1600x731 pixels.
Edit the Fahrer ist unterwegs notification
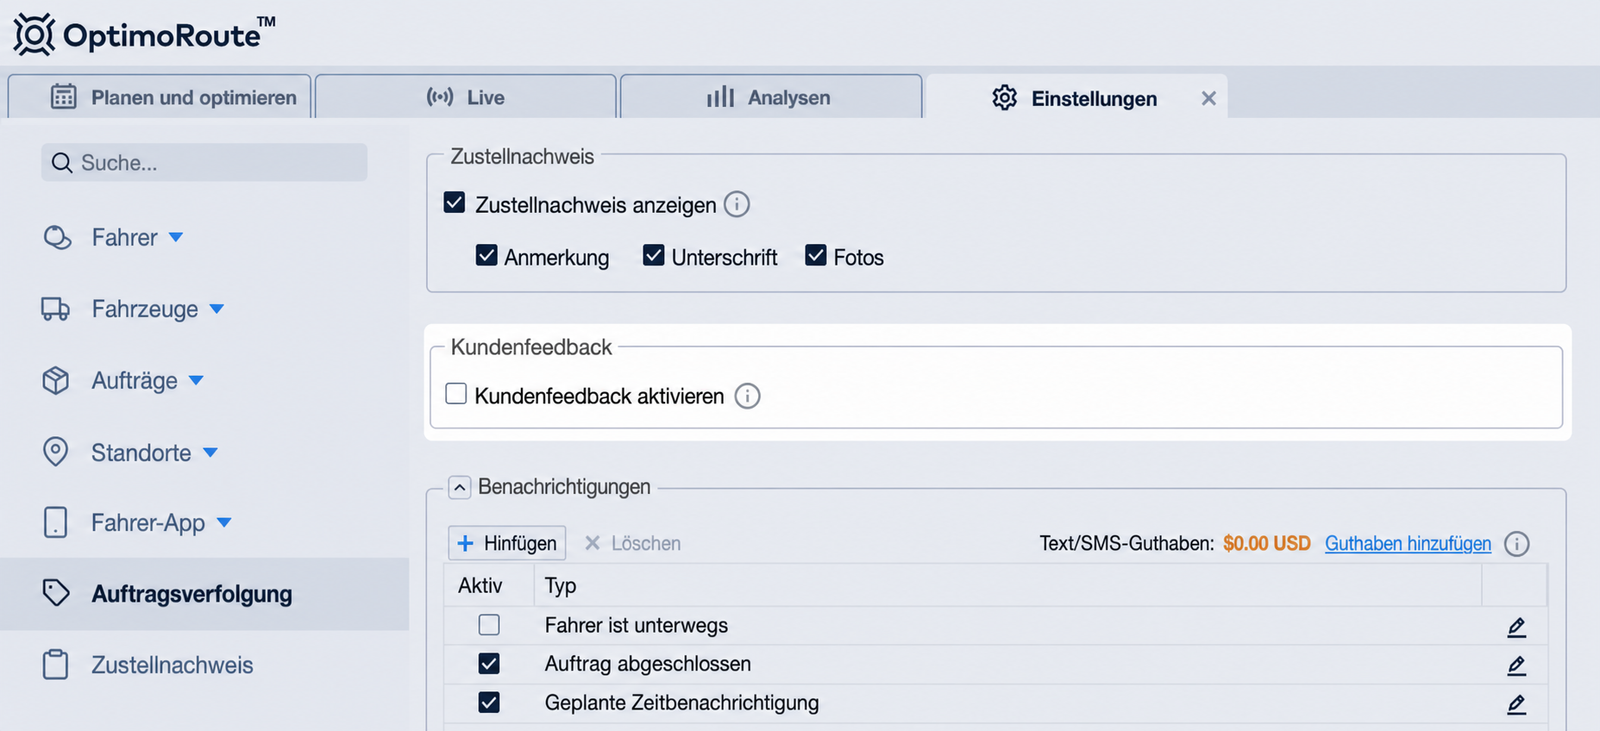[1517, 627]
